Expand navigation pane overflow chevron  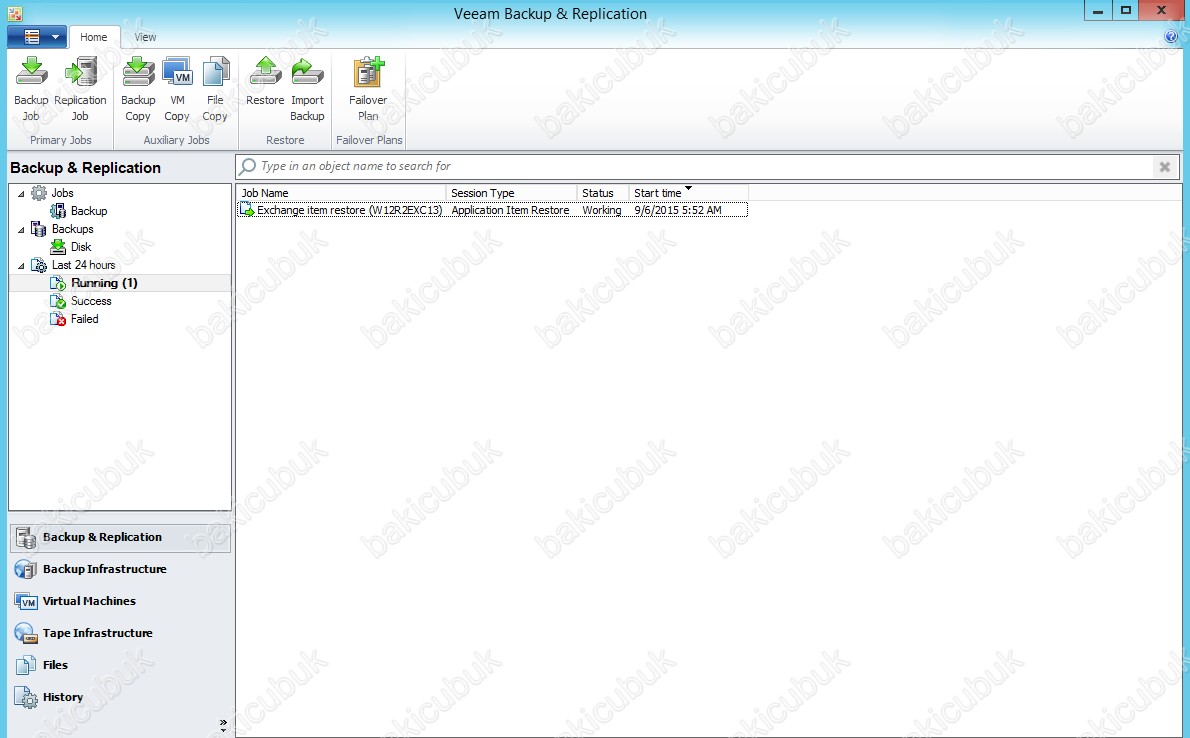[223, 726]
